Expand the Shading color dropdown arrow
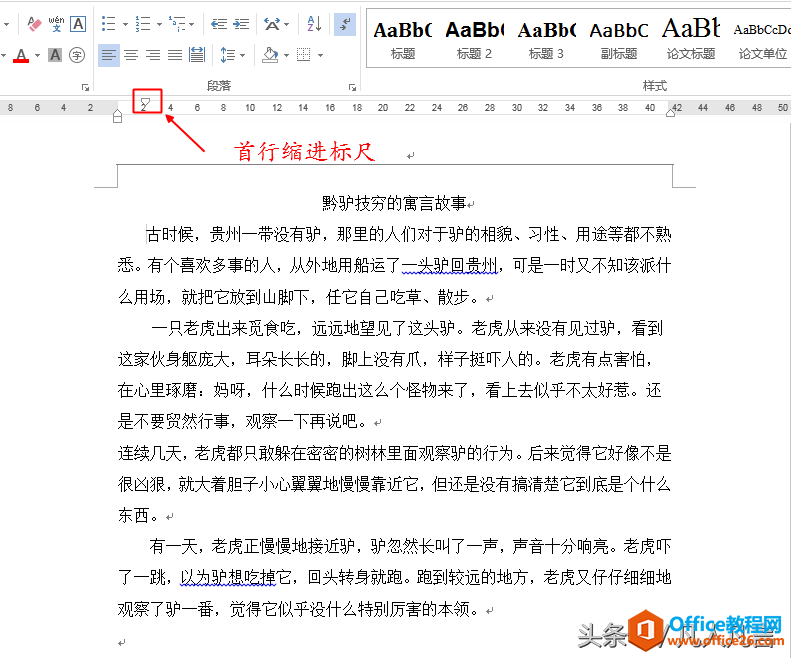The width and height of the screenshot is (791, 658). [286, 56]
